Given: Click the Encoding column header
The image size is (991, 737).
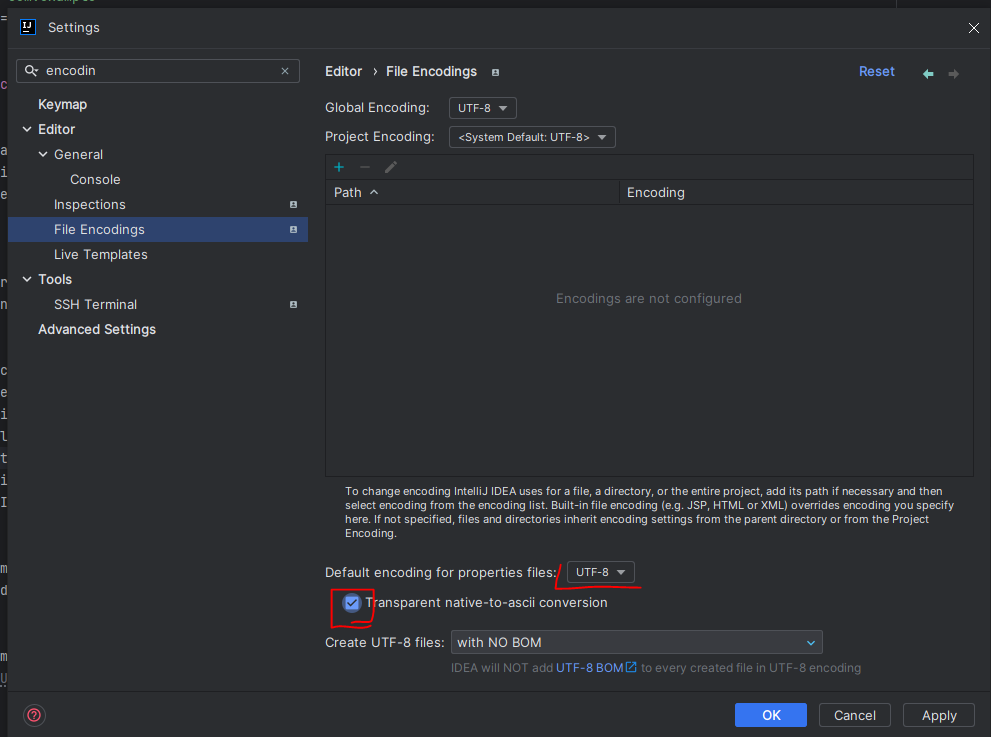Looking at the screenshot, I should tap(796, 192).
